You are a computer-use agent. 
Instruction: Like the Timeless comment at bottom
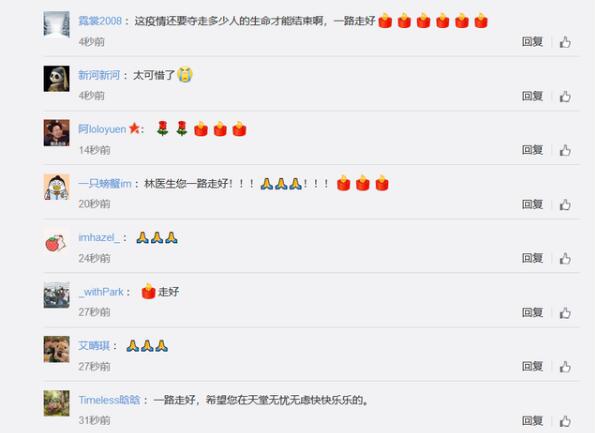(x=565, y=421)
